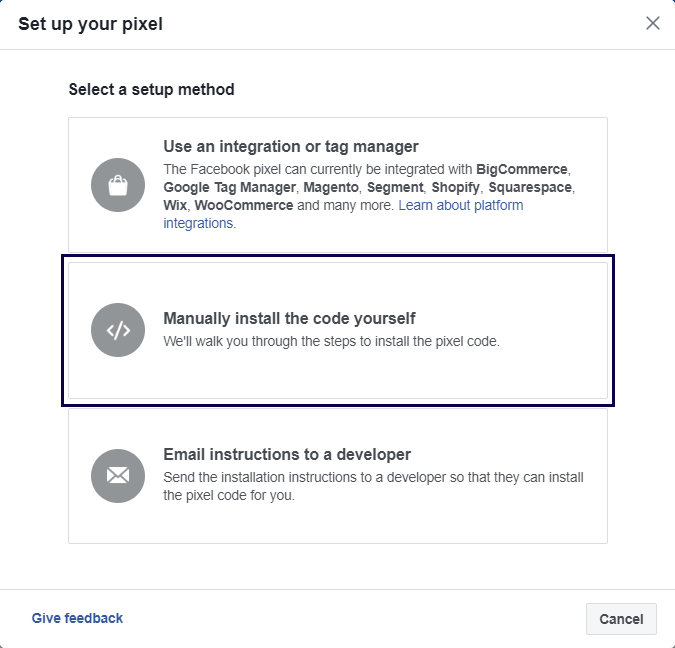Open 'Learn about platform integrations' link
This screenshot has height=648, width=675.
(460, 205)
